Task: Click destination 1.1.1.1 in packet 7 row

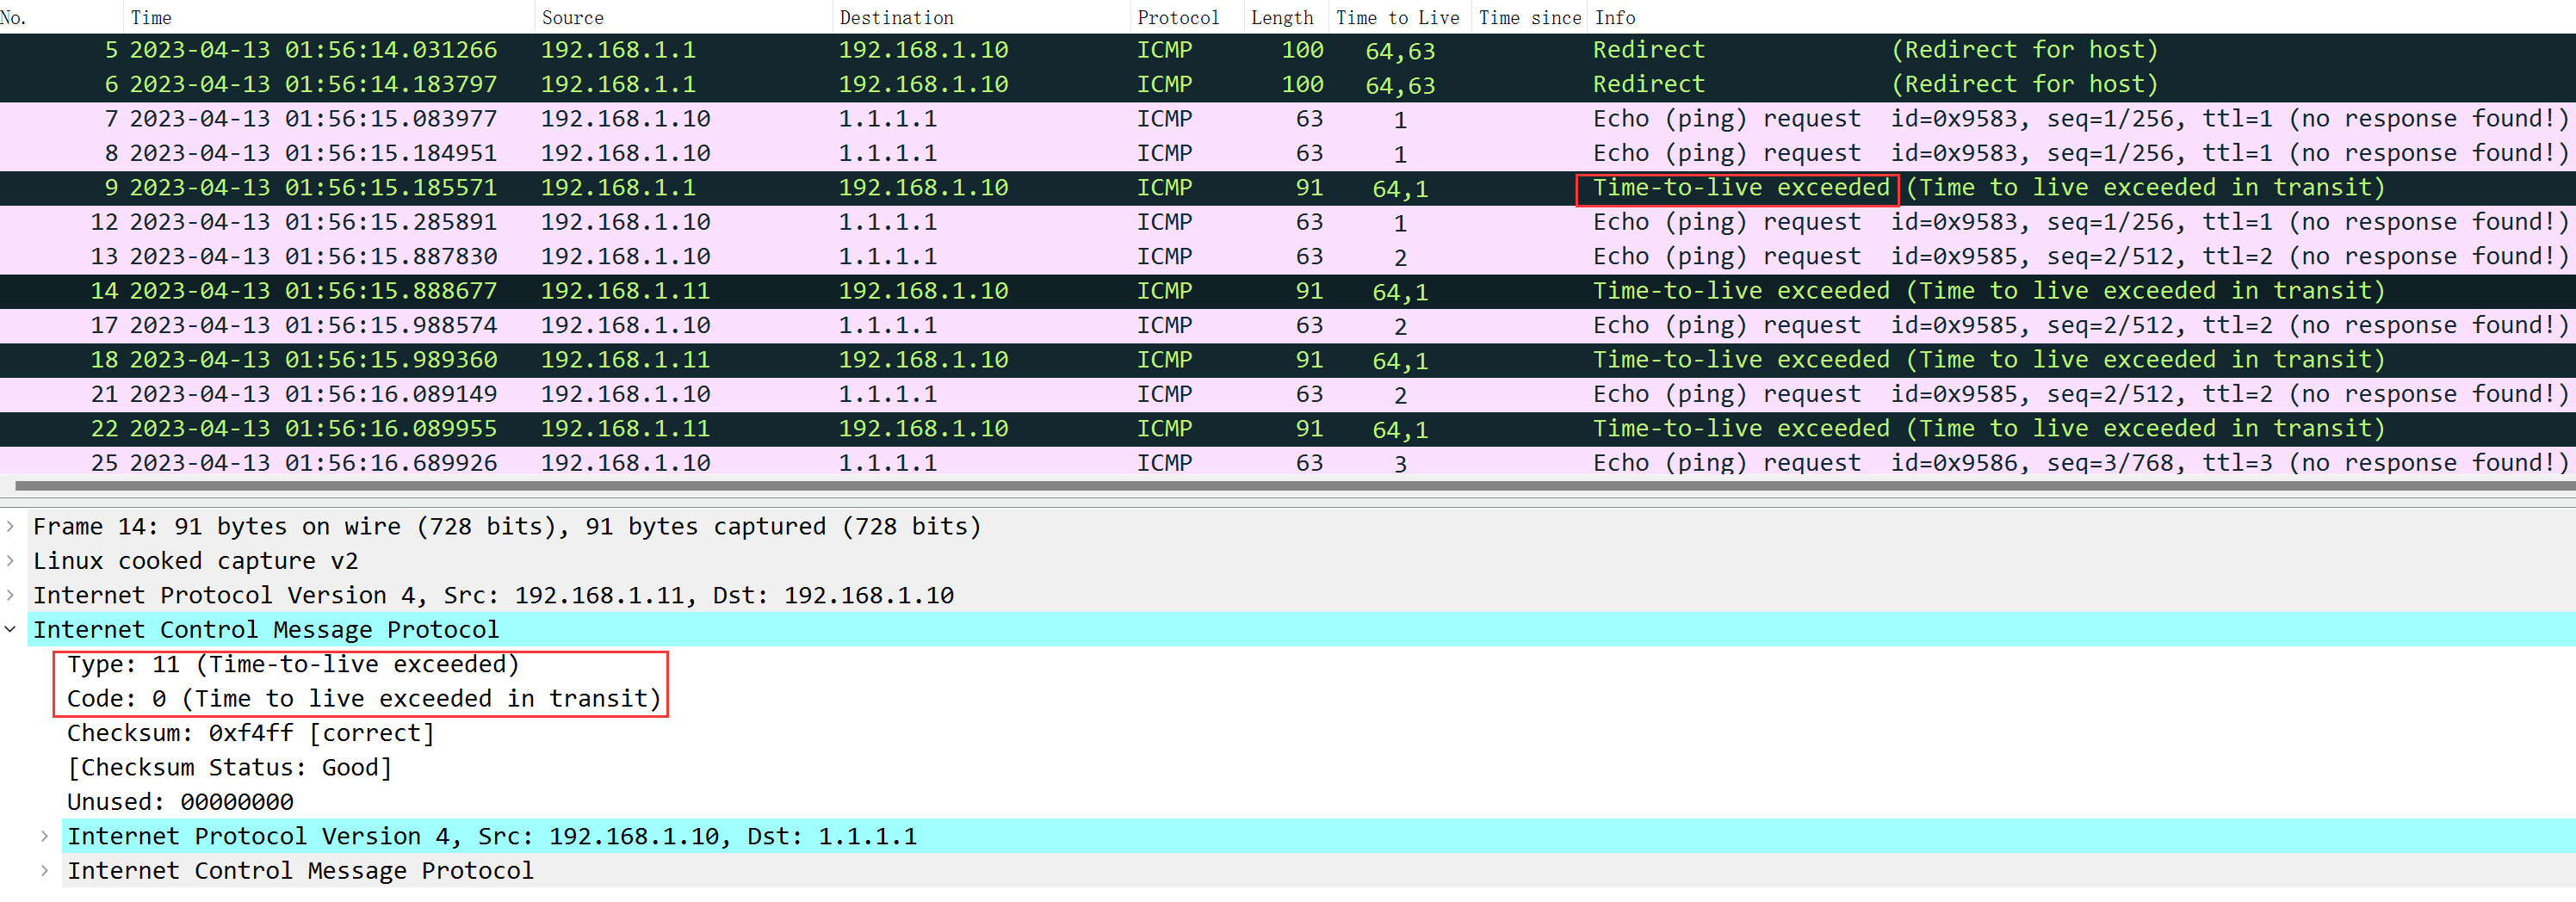Action: (x=887, y=119)
